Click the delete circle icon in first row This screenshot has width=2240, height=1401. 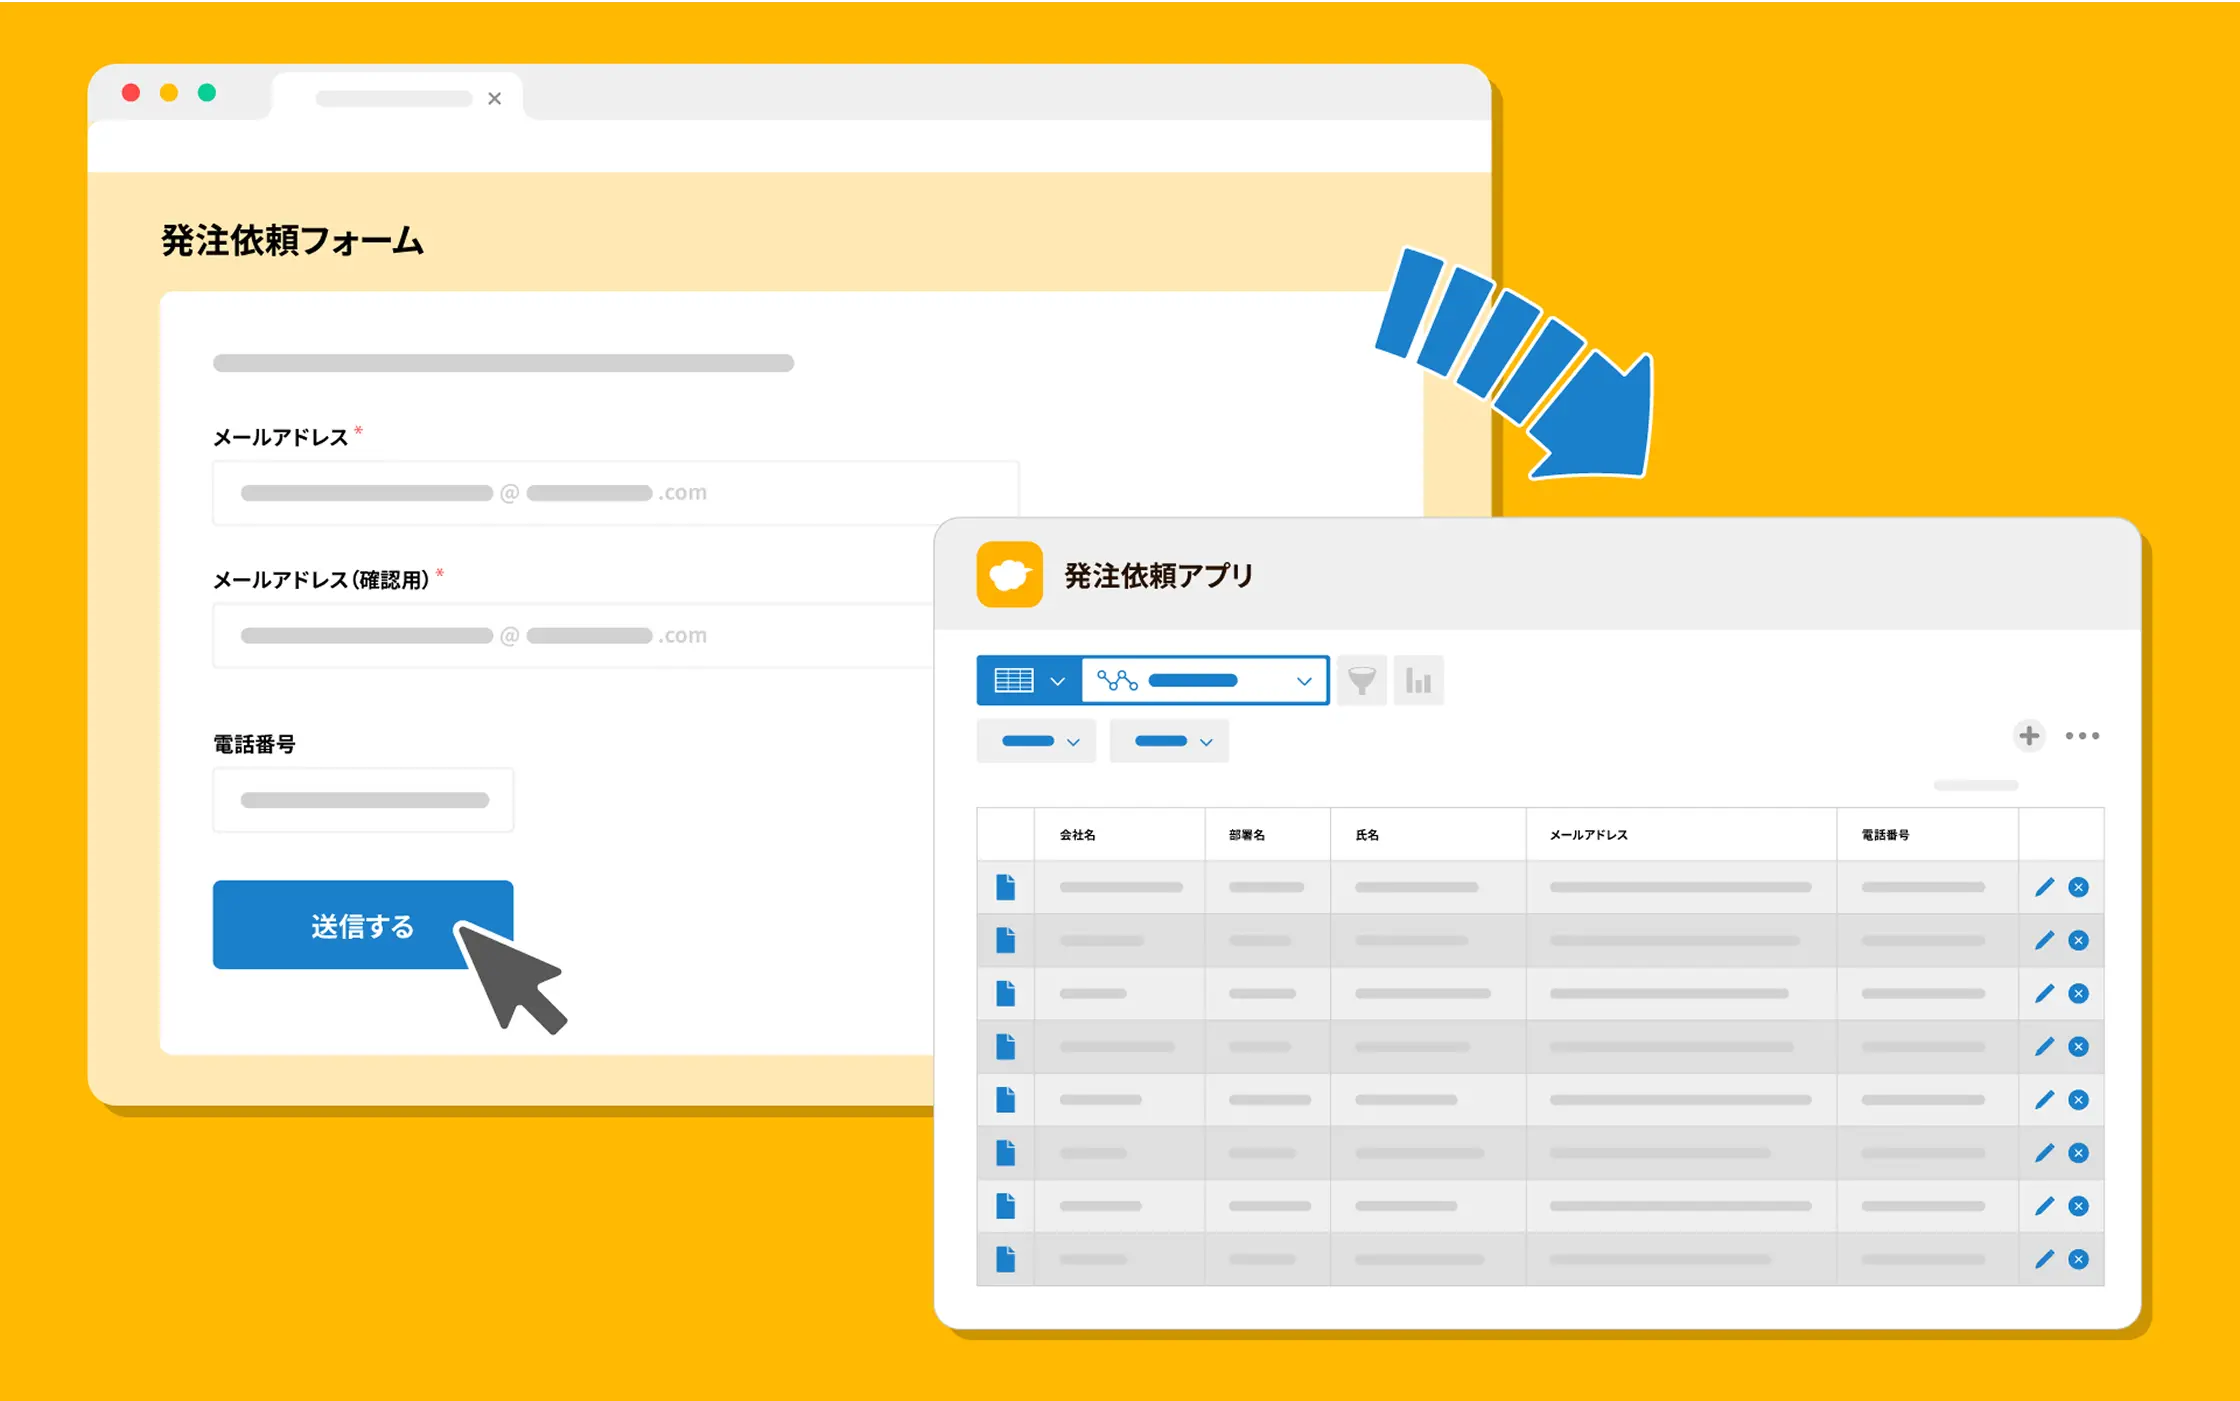(x=2078, y=887)
